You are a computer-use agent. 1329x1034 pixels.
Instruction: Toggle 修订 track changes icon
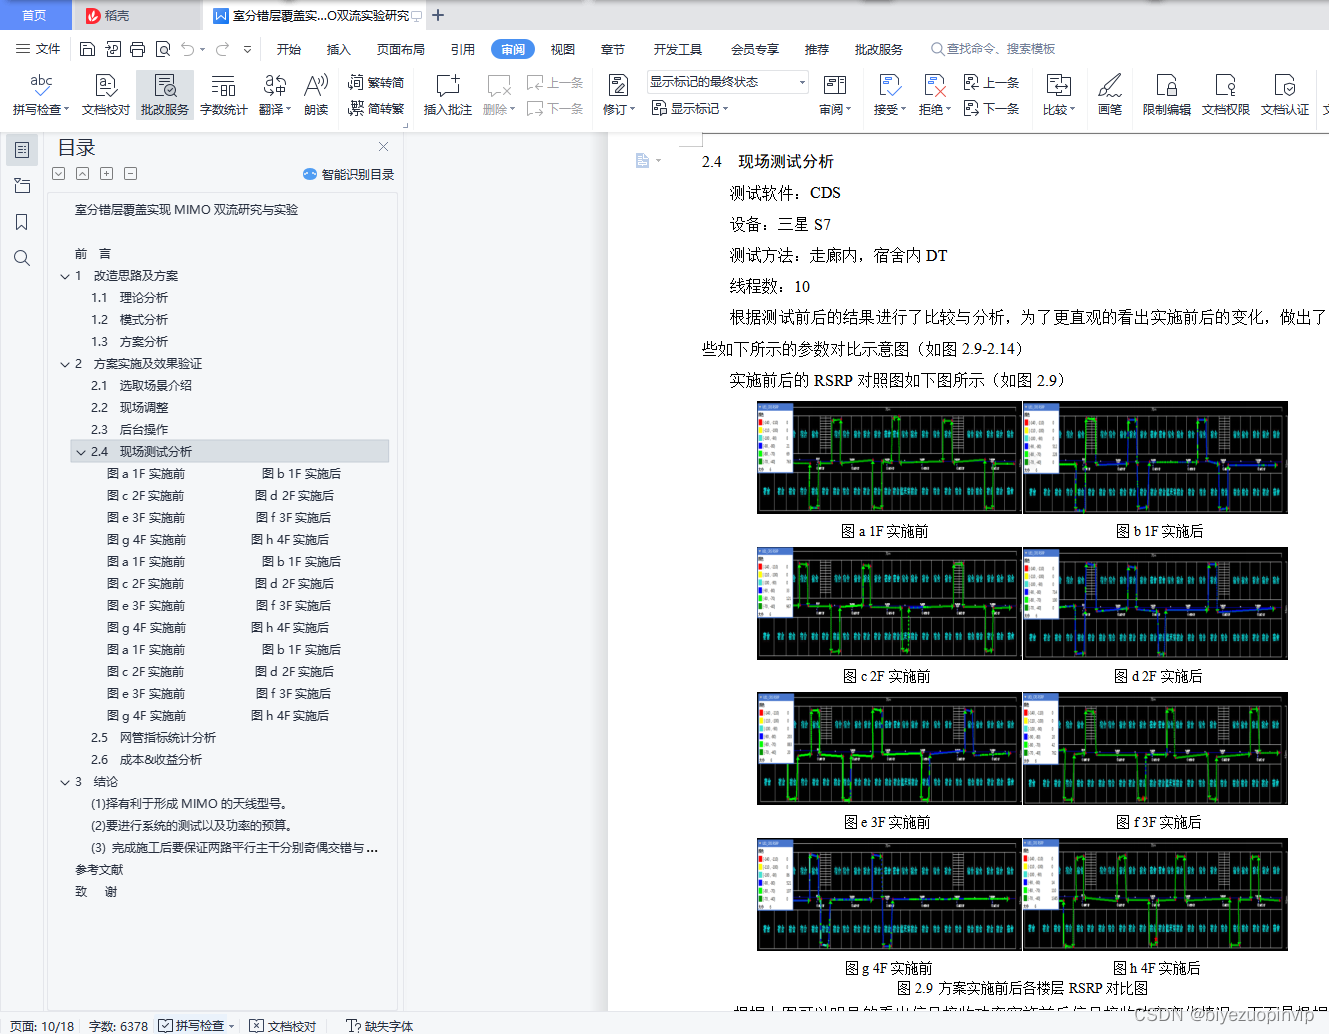coord(618,86)
